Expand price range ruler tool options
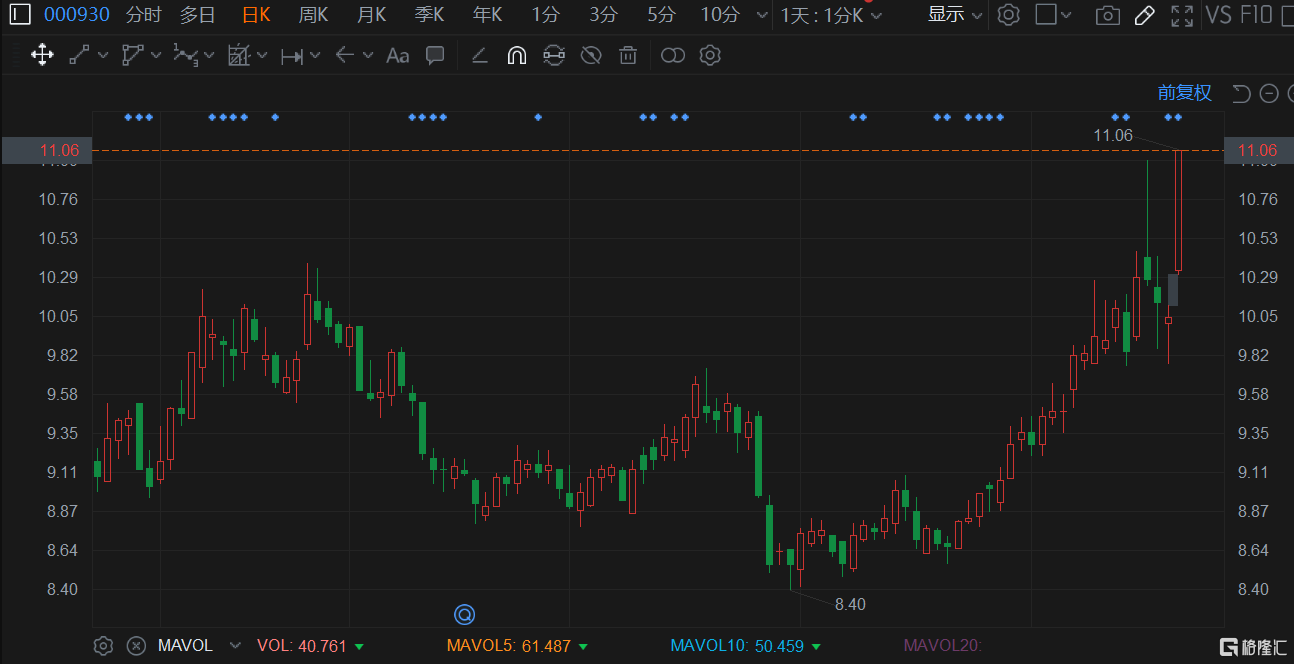 click(314, 56)
